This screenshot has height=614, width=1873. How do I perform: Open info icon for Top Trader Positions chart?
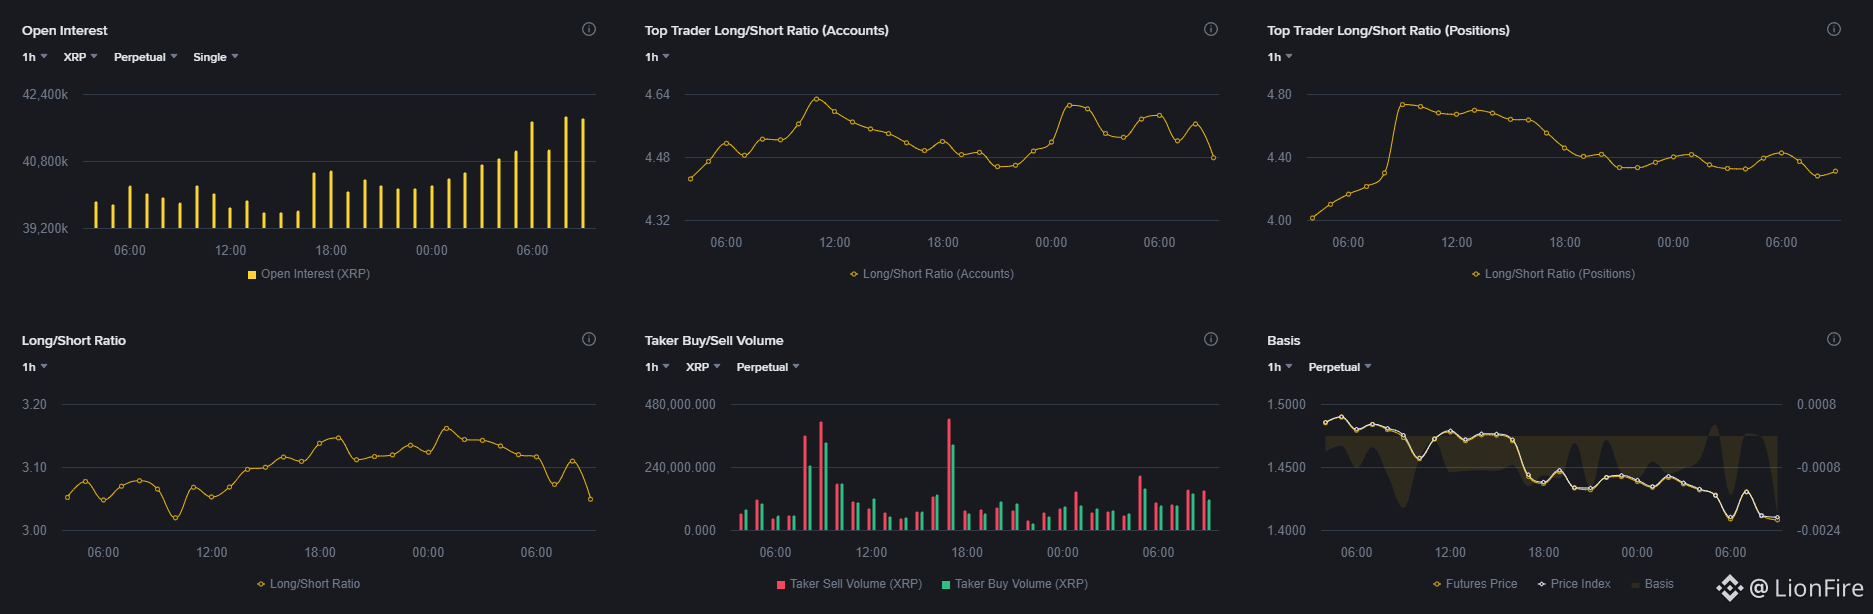1834,29
